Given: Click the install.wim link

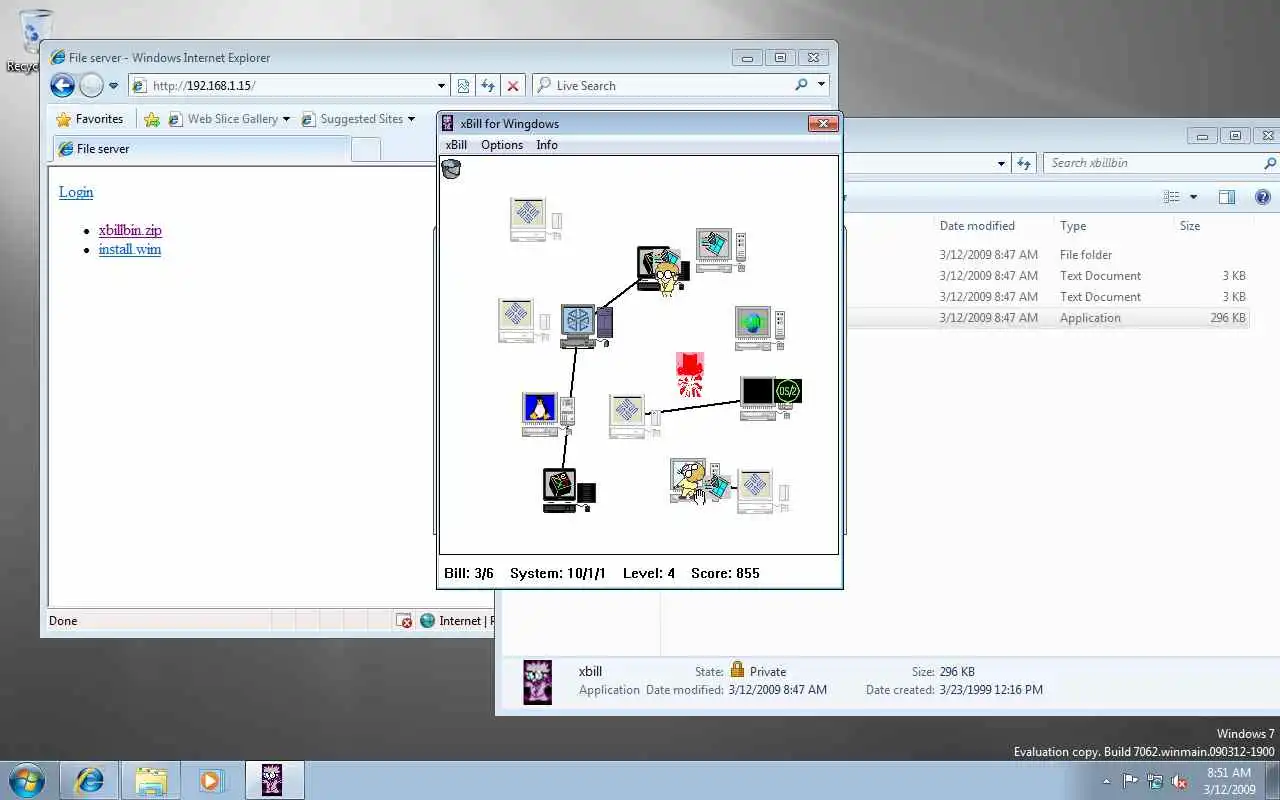Looking at the screenshot, I should pyautogui.click(x=130, y=250).
